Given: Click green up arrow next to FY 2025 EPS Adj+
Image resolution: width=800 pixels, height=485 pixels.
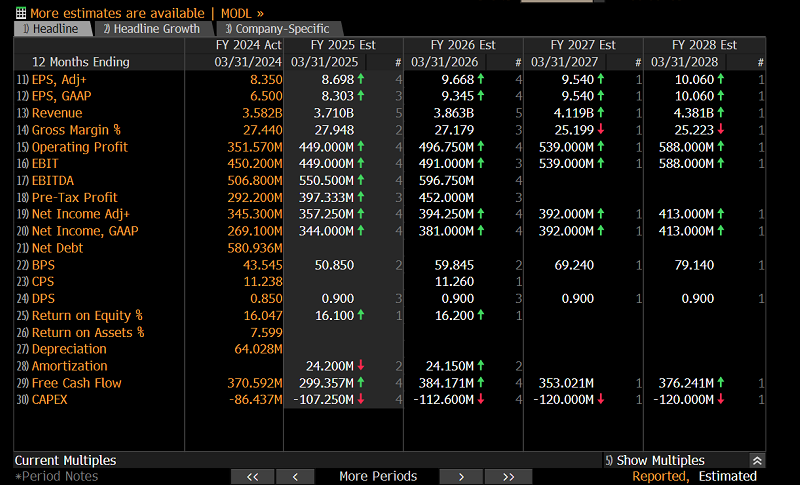Looking at the screenshot, I should pyautogui.click(x=361, y=79).
